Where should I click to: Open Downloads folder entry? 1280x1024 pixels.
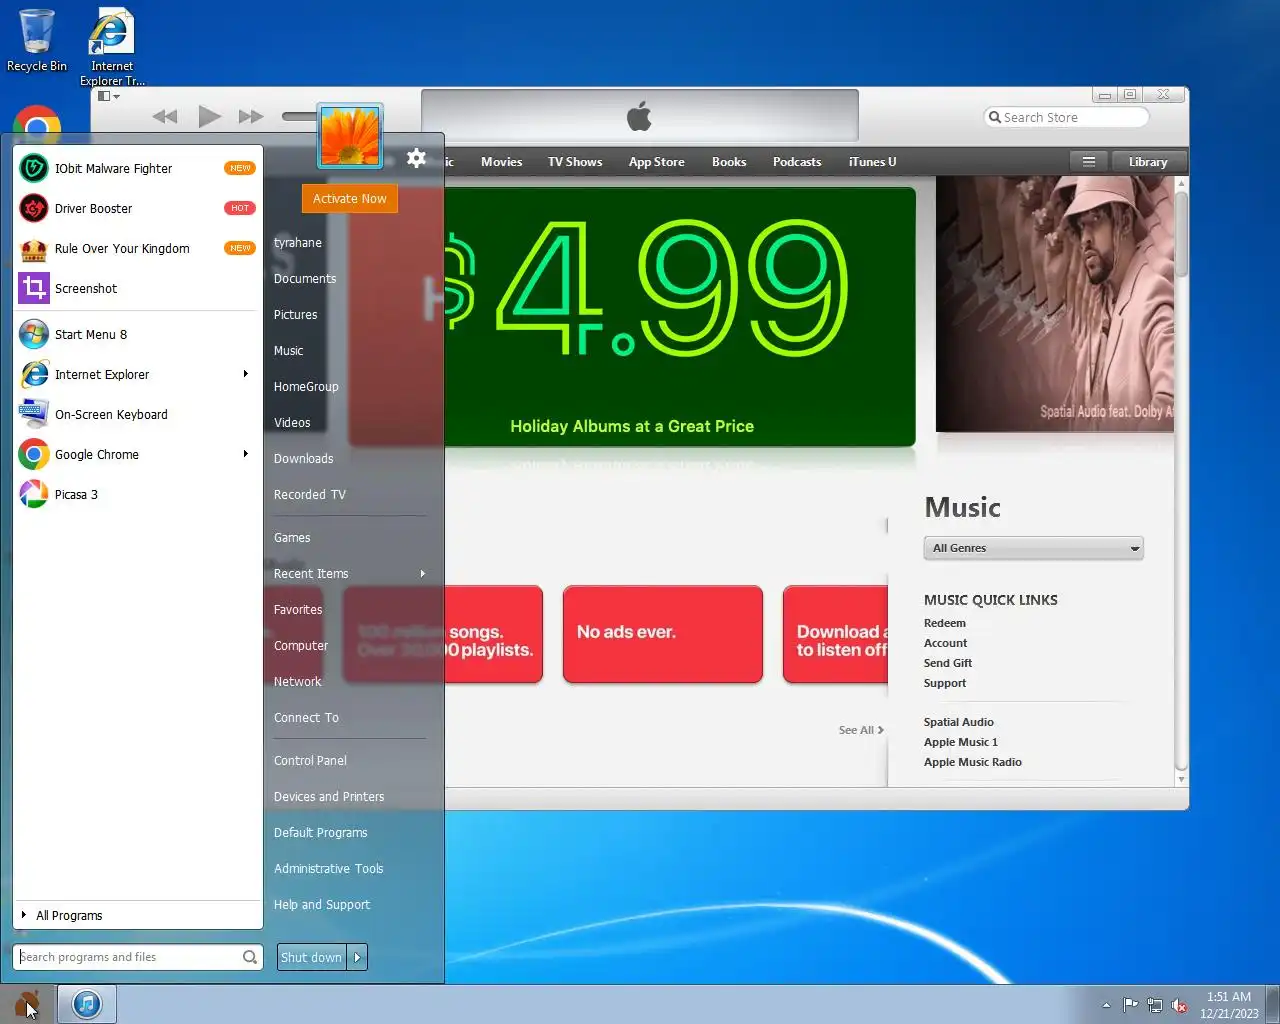(x=304, y=458)
